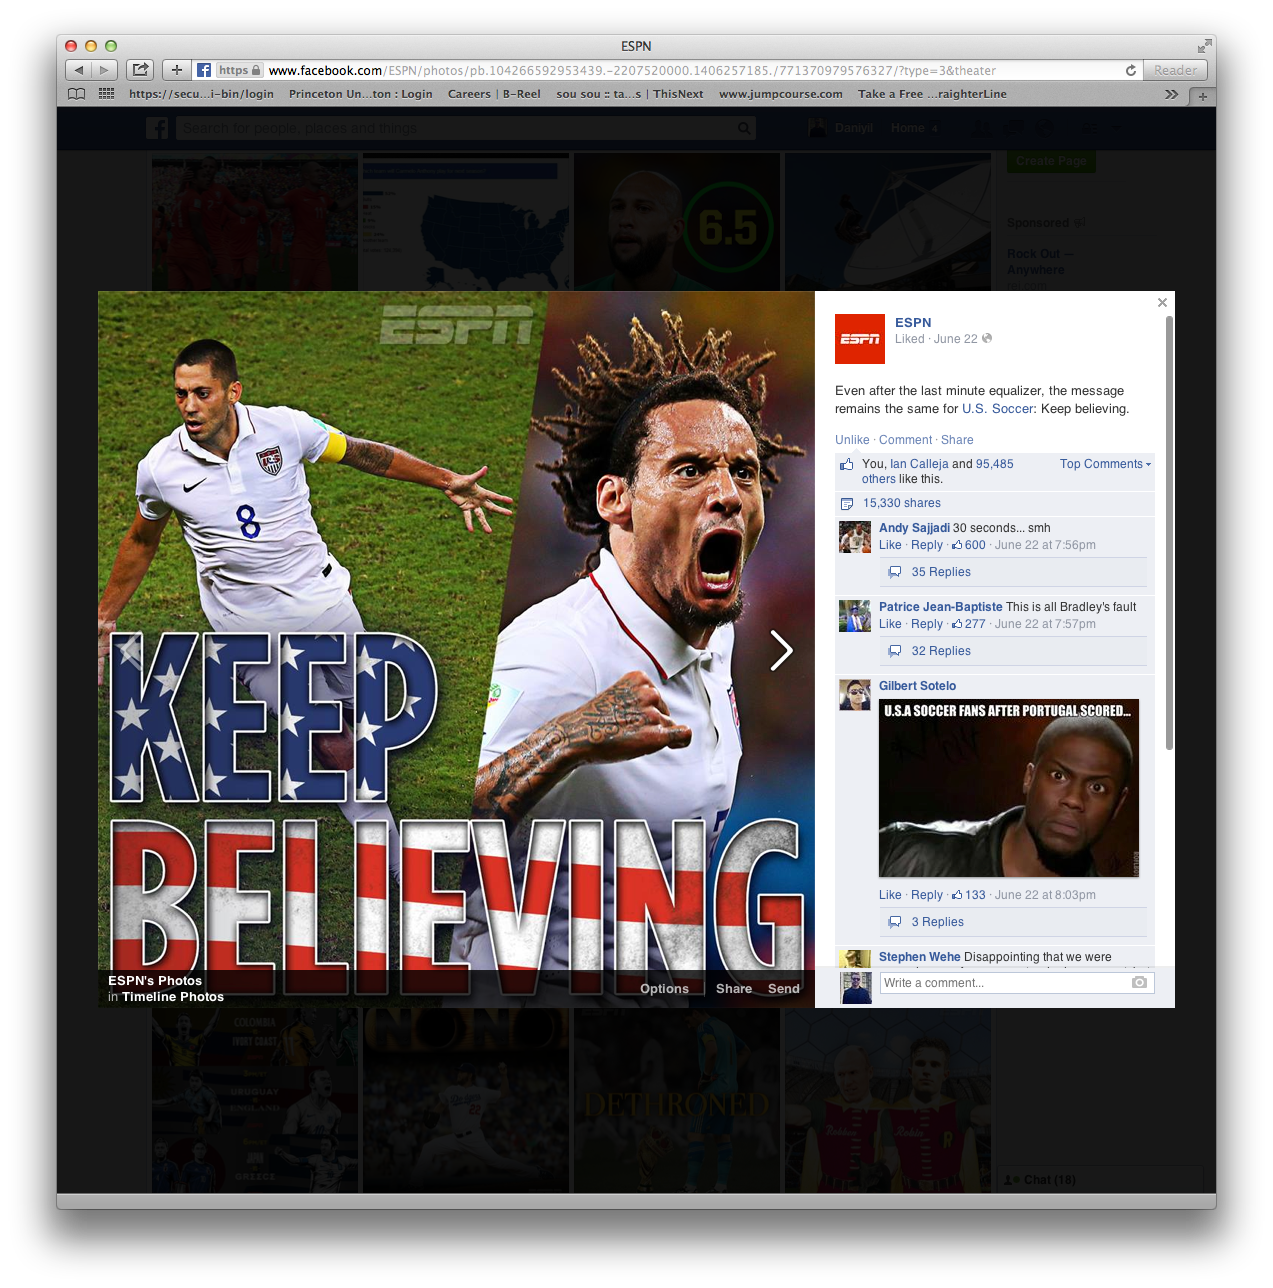View the 600 likes on Andy's comment
This screenshot has height=1288, width=1273.
[x=969, y=545]
